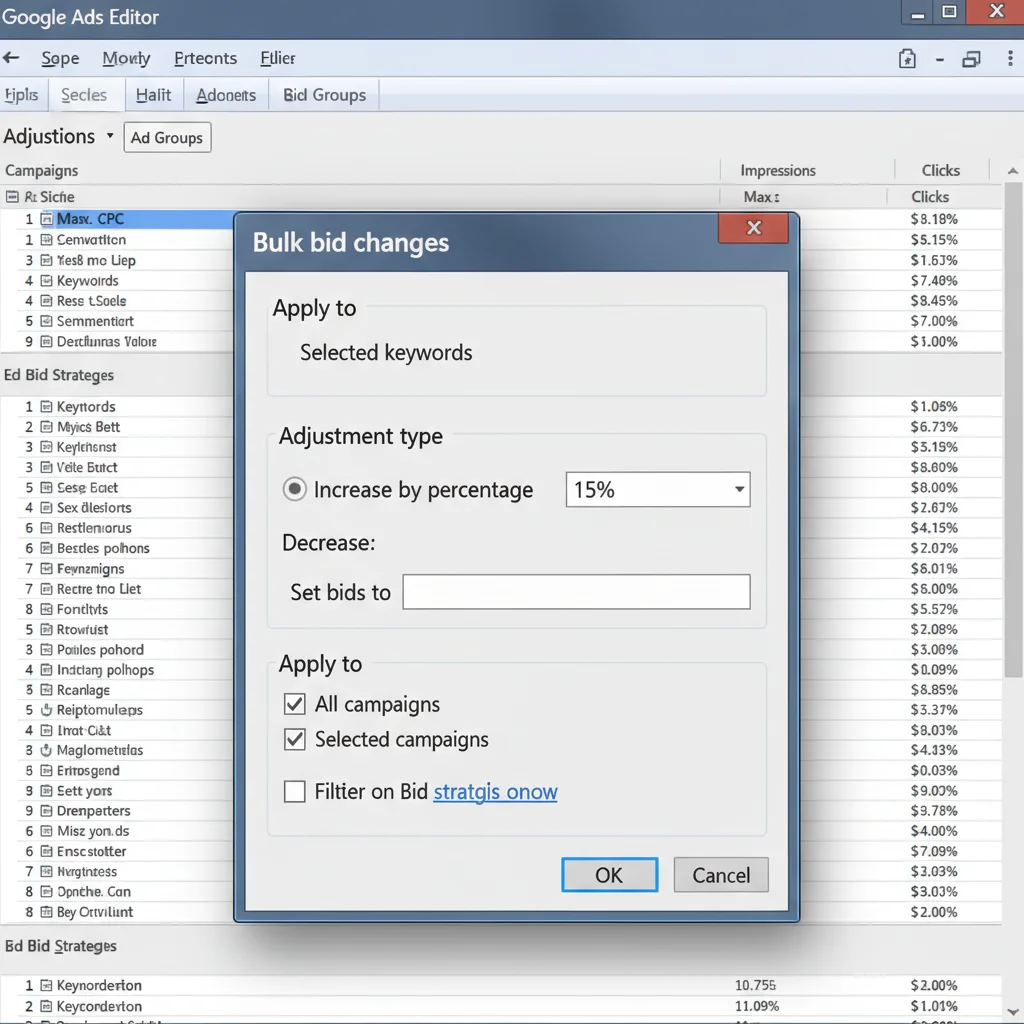Switch to the Adonerts tab

tap(227, 95)
